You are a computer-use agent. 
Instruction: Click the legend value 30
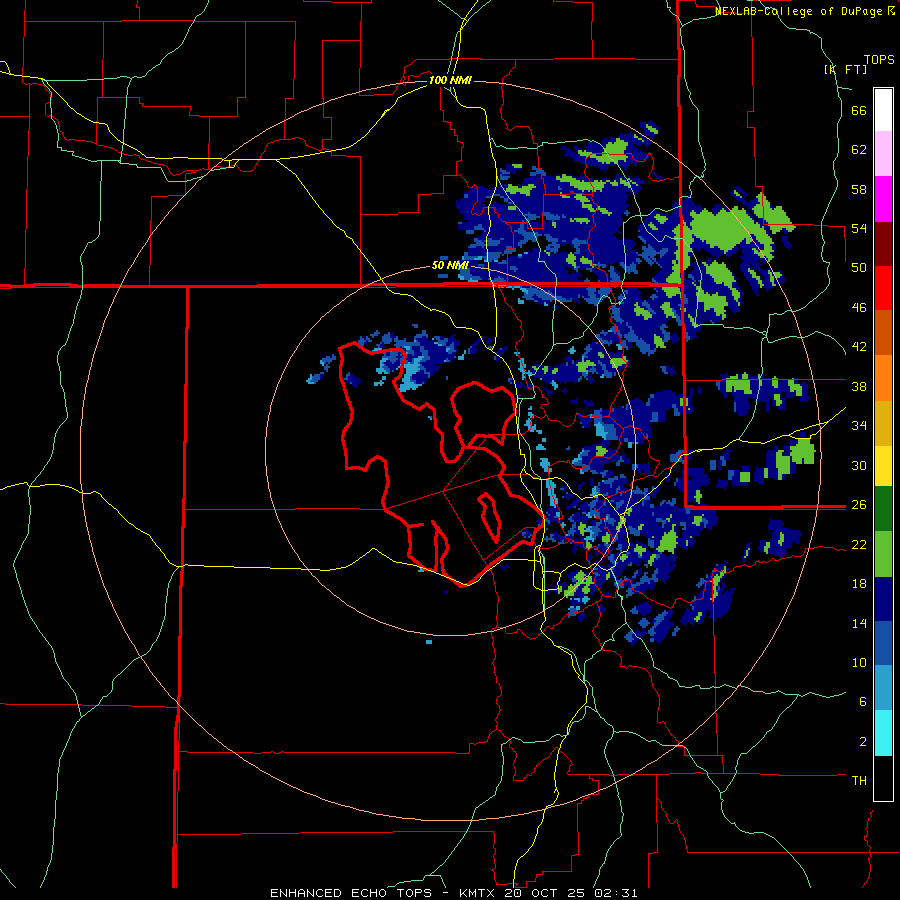(x=859, y=465)
